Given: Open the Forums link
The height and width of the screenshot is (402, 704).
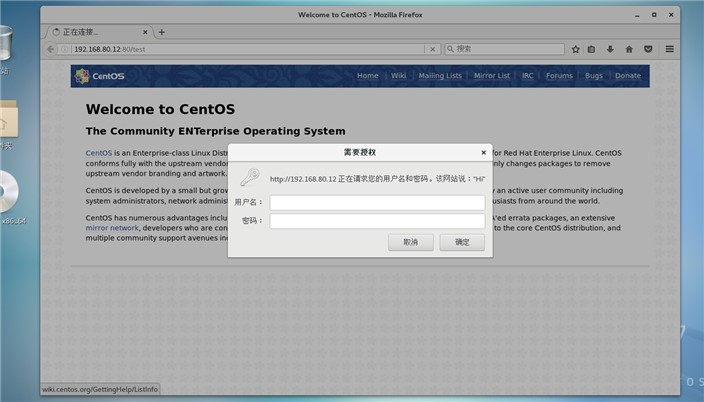Looking at the screenshot, I should coord(559,75).
